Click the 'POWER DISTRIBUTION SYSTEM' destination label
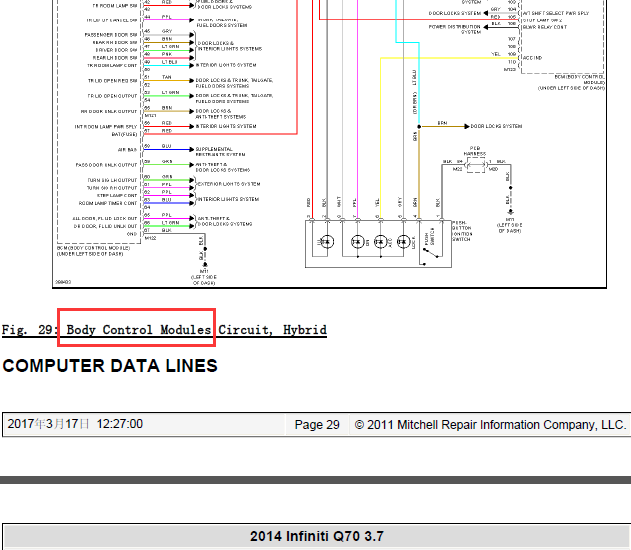631x550 pixels. (x=455, y=29)
